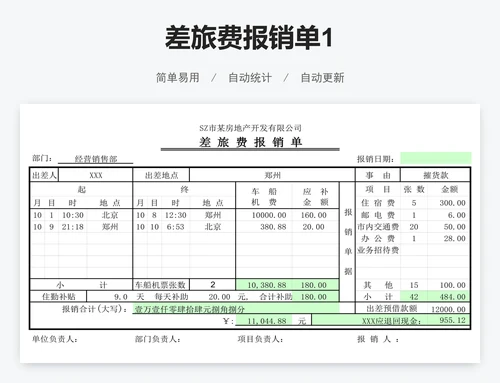This screenshot has height=383, width=500.
Task: Select the traveler name cell XXX
Action: [96, 175]
